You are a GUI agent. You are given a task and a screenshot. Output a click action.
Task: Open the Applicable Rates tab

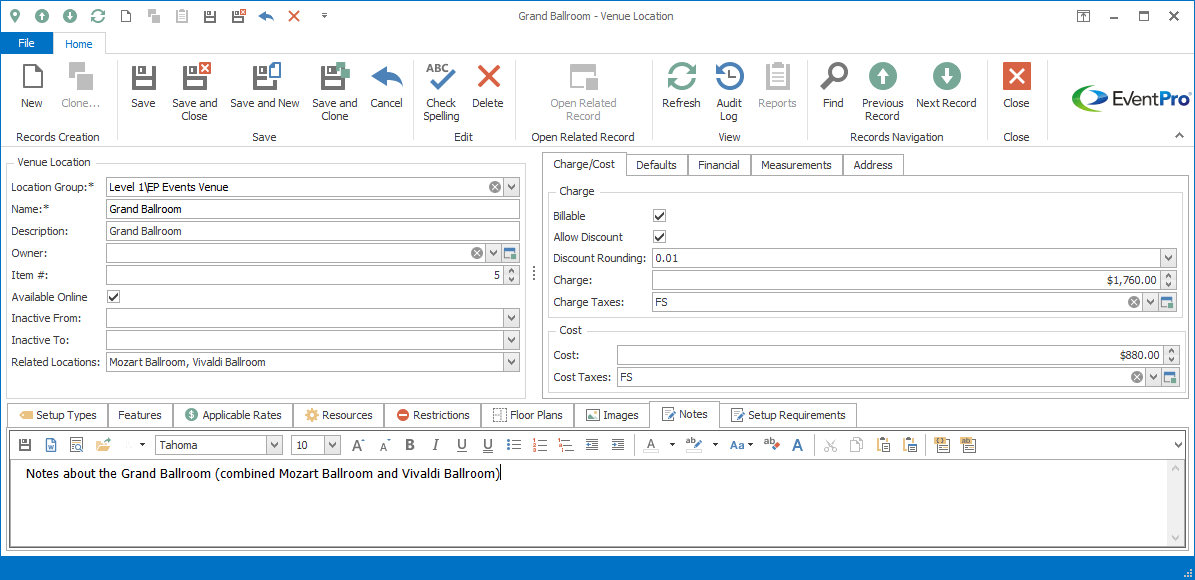[x=233, y=415]
